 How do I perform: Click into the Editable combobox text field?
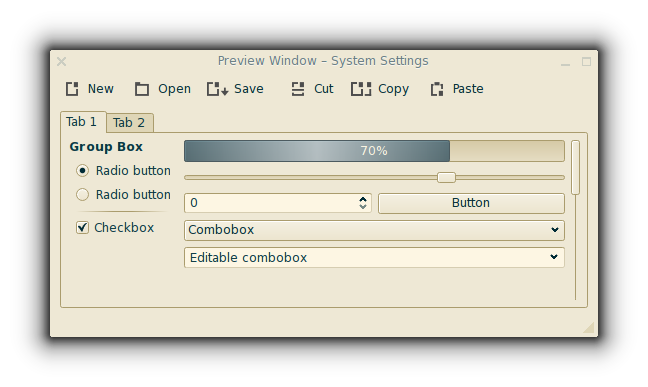click(366, 258)
